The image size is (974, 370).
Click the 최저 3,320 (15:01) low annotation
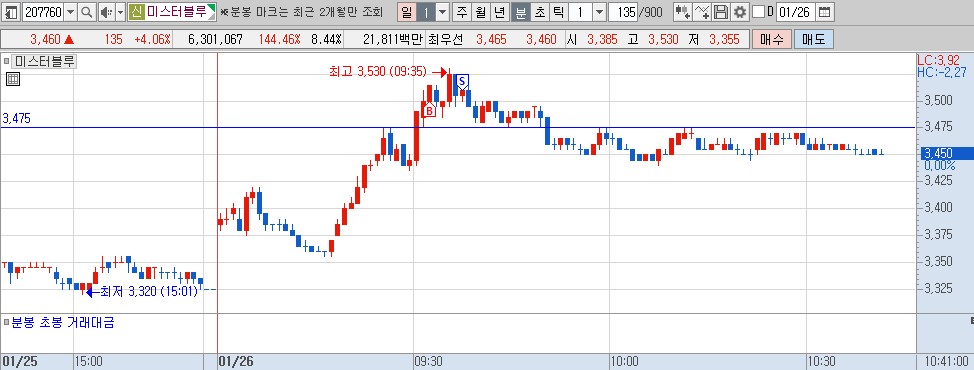click(149, 291)
